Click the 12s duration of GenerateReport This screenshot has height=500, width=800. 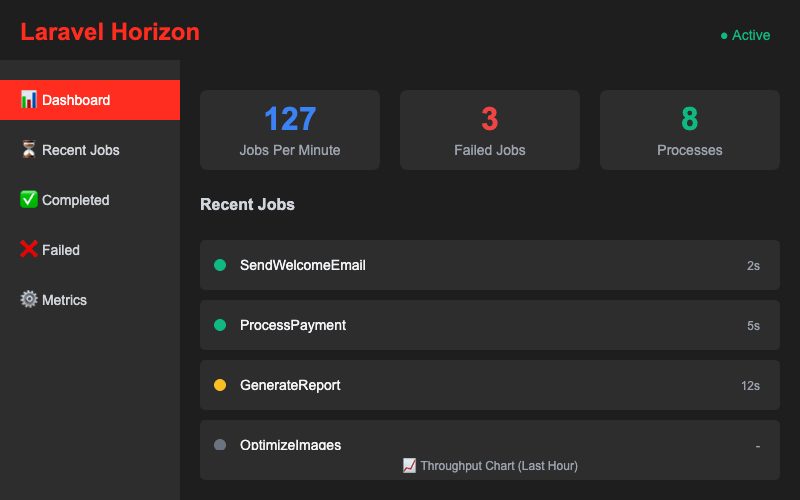pos(750,386)
